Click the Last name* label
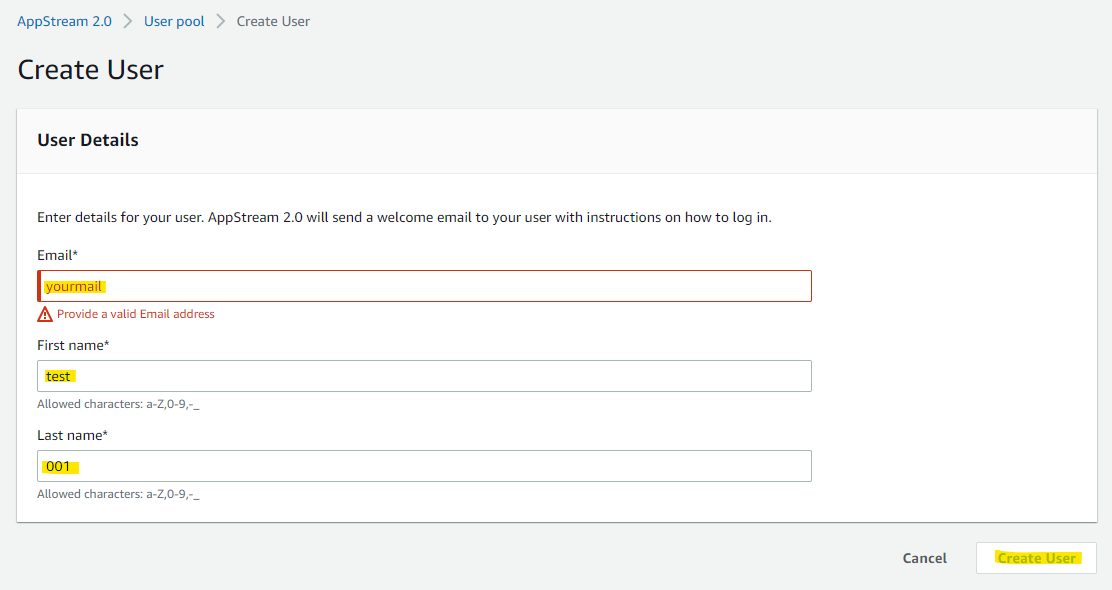Screen dimensions: 1112x590 click(x=72, y=435)
